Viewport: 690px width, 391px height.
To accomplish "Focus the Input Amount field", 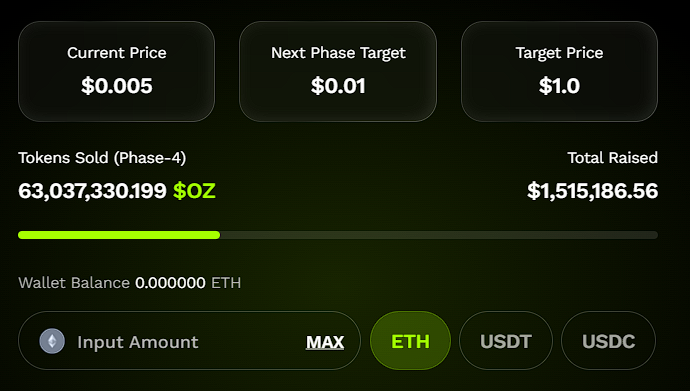I will (189, 341).
